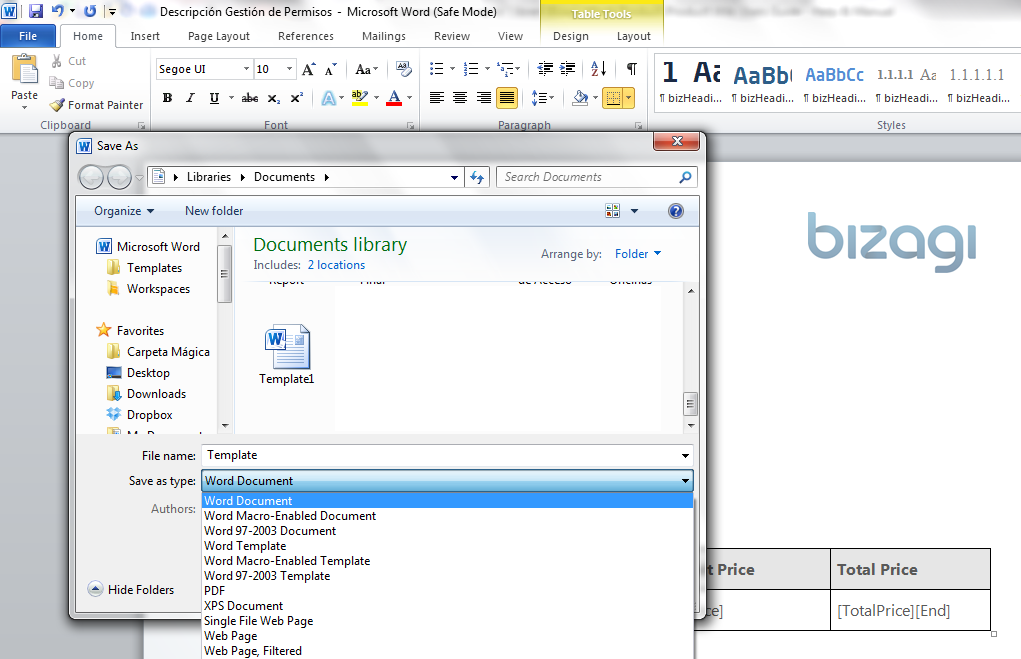
Task: Apply Superscript formatting
Action: pos(296,98)
